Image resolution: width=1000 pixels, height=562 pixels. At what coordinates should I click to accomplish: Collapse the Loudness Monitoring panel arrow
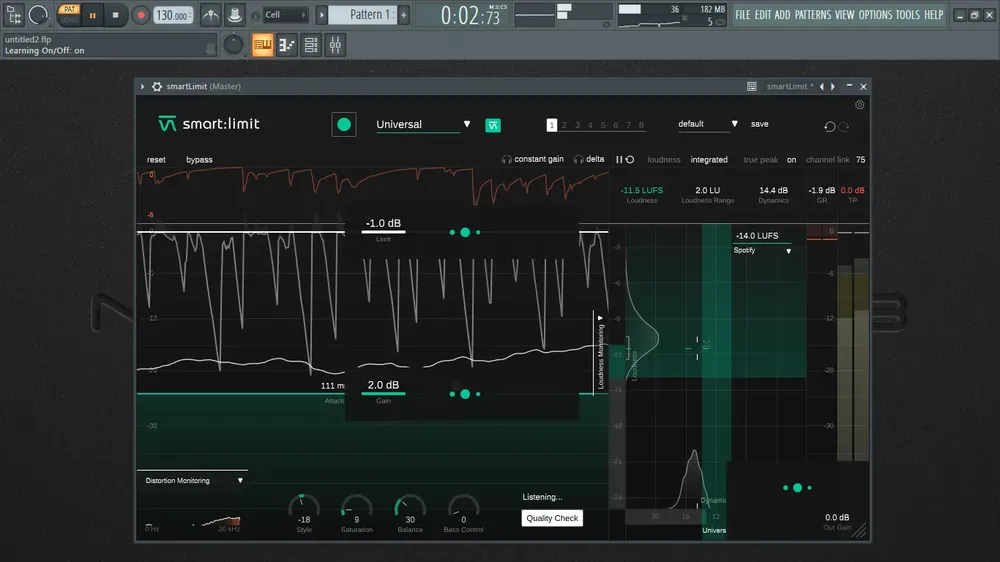(600, 318)
